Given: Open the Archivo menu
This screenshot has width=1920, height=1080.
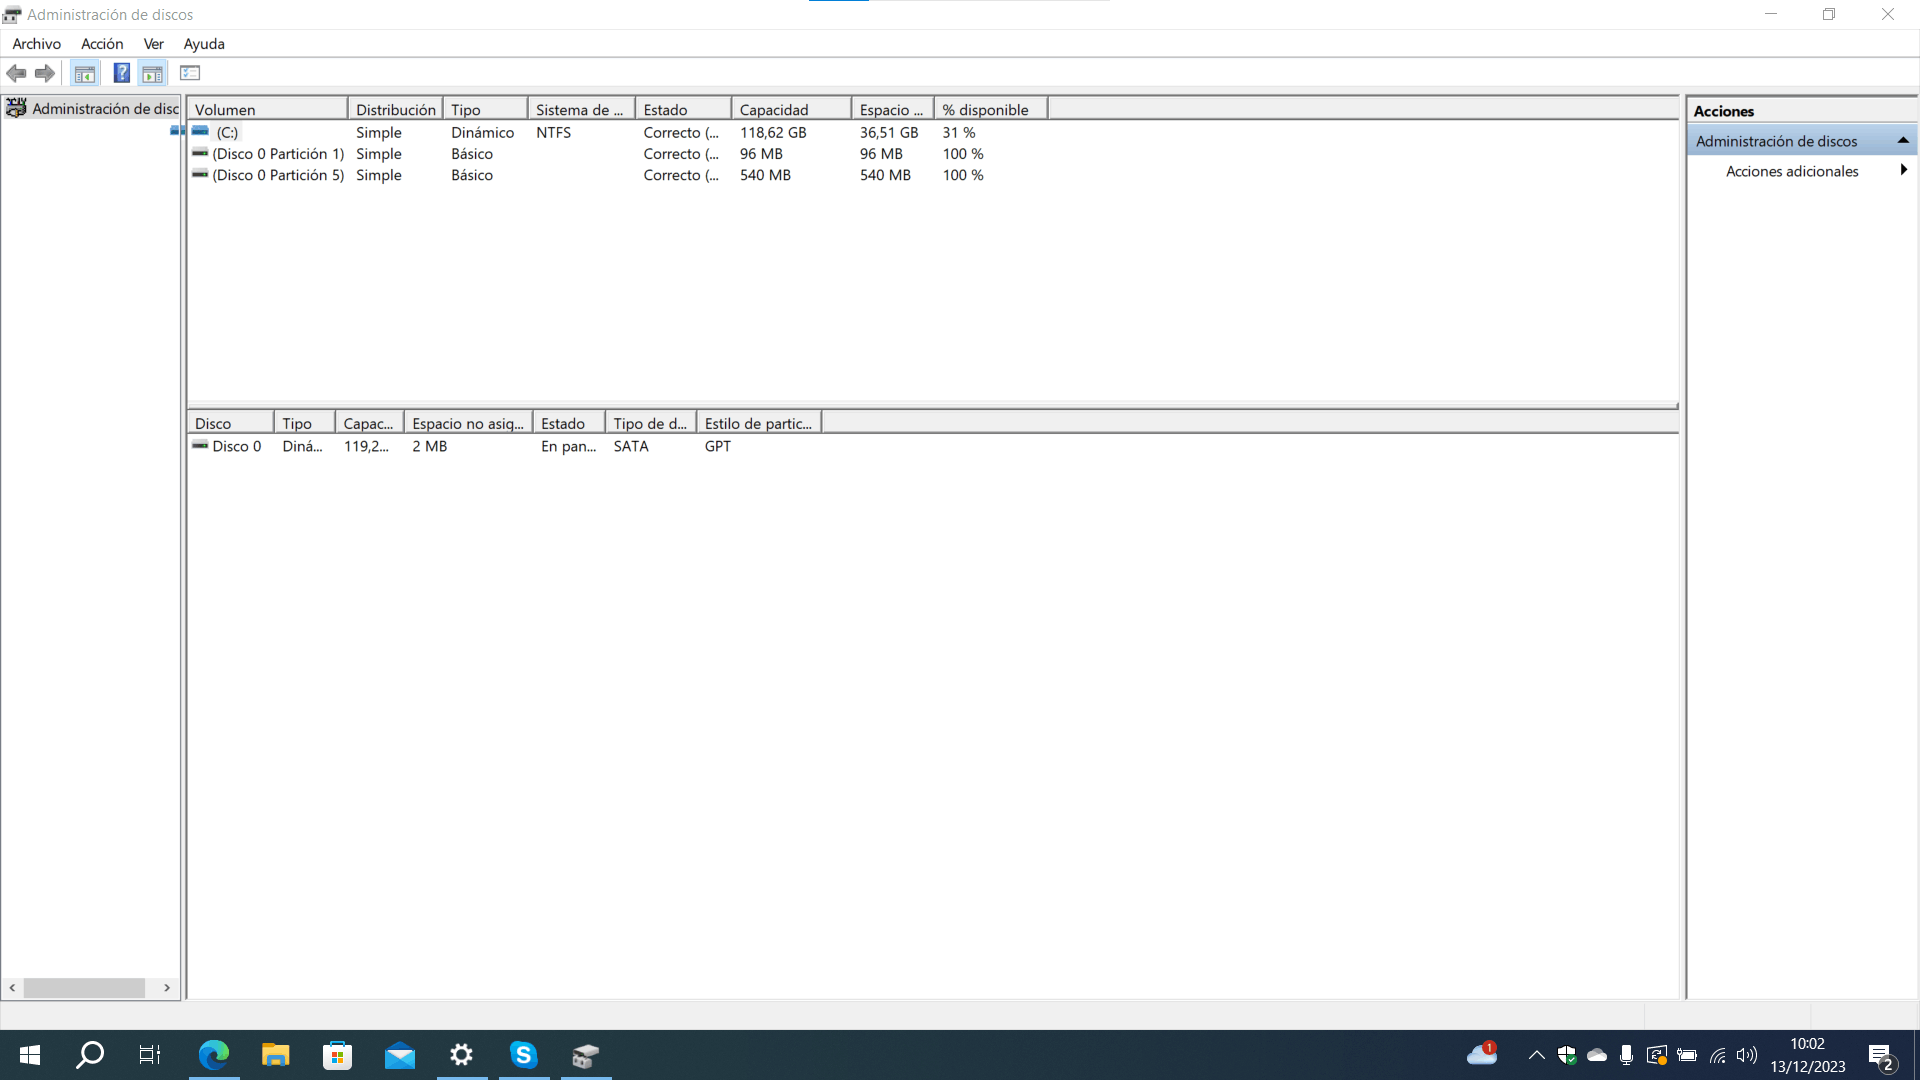Looking at the screenshot, I should [x=36, y=43].
